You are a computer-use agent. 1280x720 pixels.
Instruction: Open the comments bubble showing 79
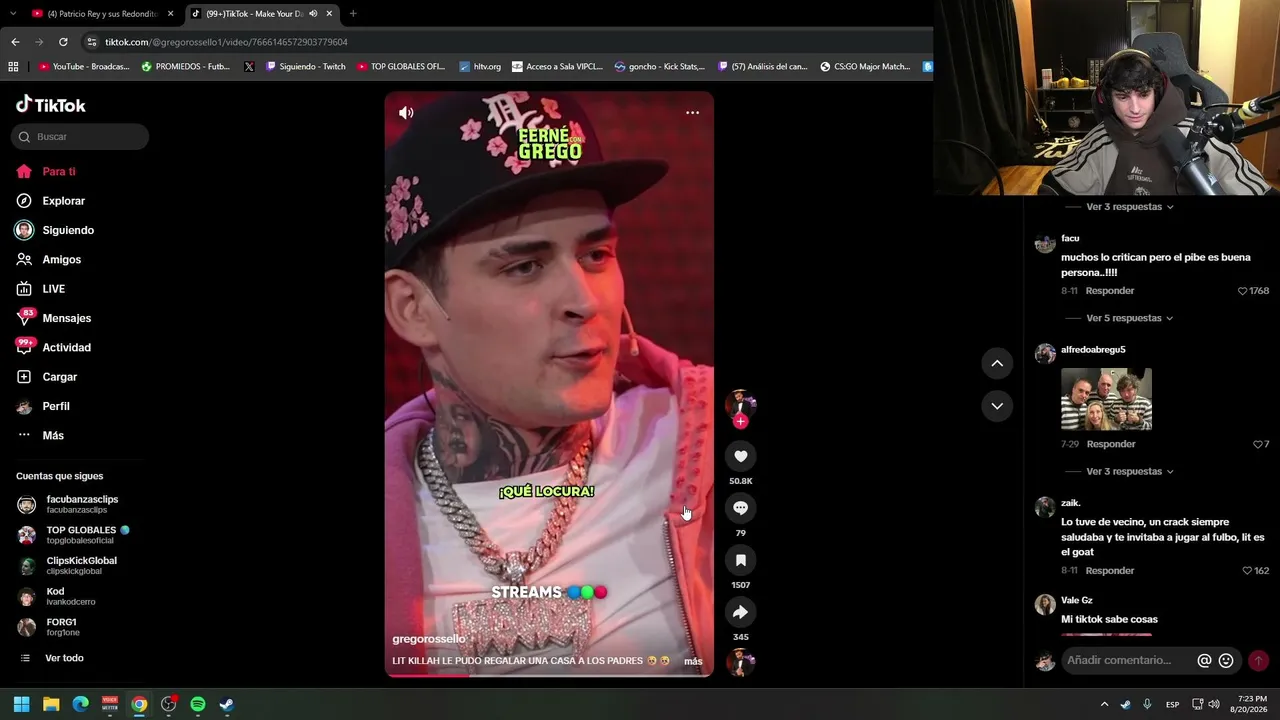(740, 508)
